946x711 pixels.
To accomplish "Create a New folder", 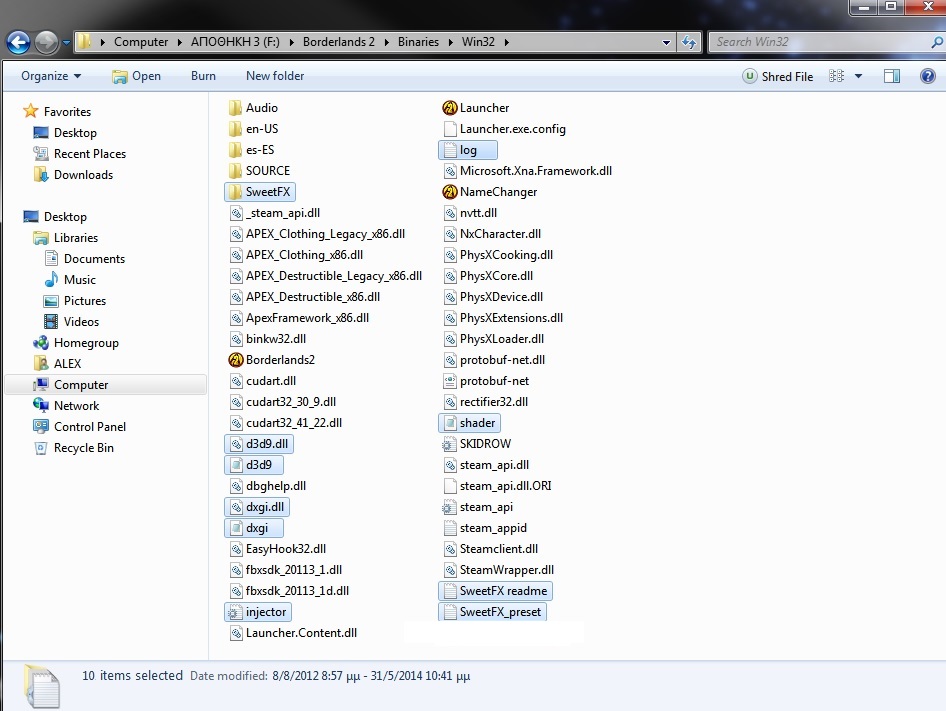I will (x=275, y=76).
